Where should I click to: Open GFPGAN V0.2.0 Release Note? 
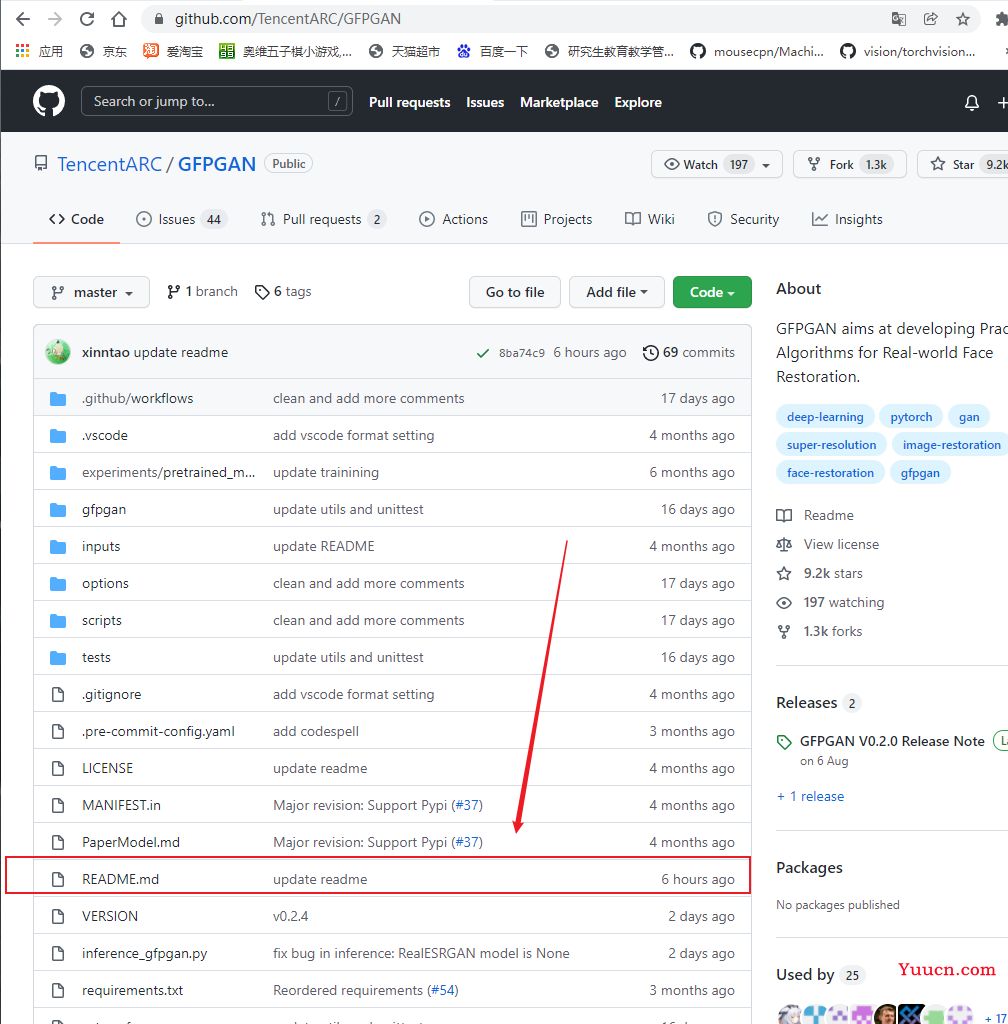[x=892, y=741]
